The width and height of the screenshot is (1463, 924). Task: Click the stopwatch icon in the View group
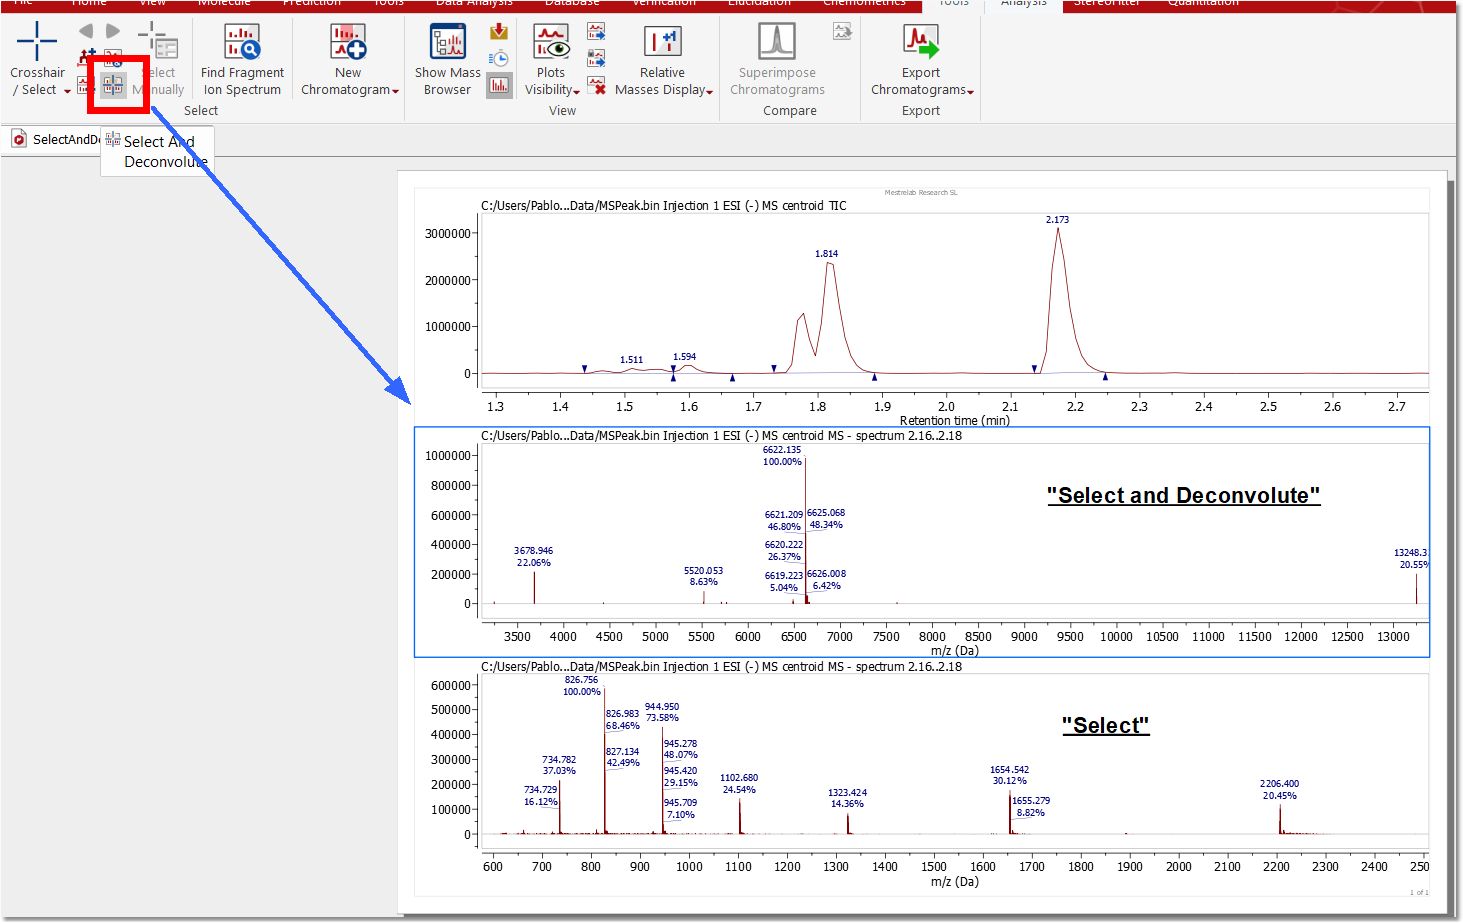[x=499, y=59]
